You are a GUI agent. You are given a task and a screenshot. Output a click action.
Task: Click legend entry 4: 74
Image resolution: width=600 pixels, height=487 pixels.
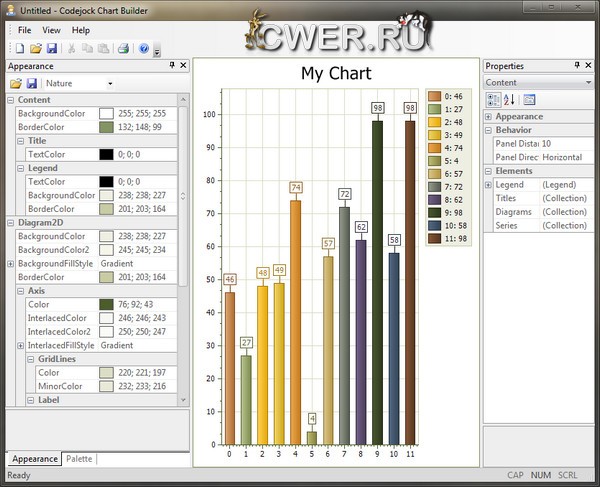[x=448, y=148]
